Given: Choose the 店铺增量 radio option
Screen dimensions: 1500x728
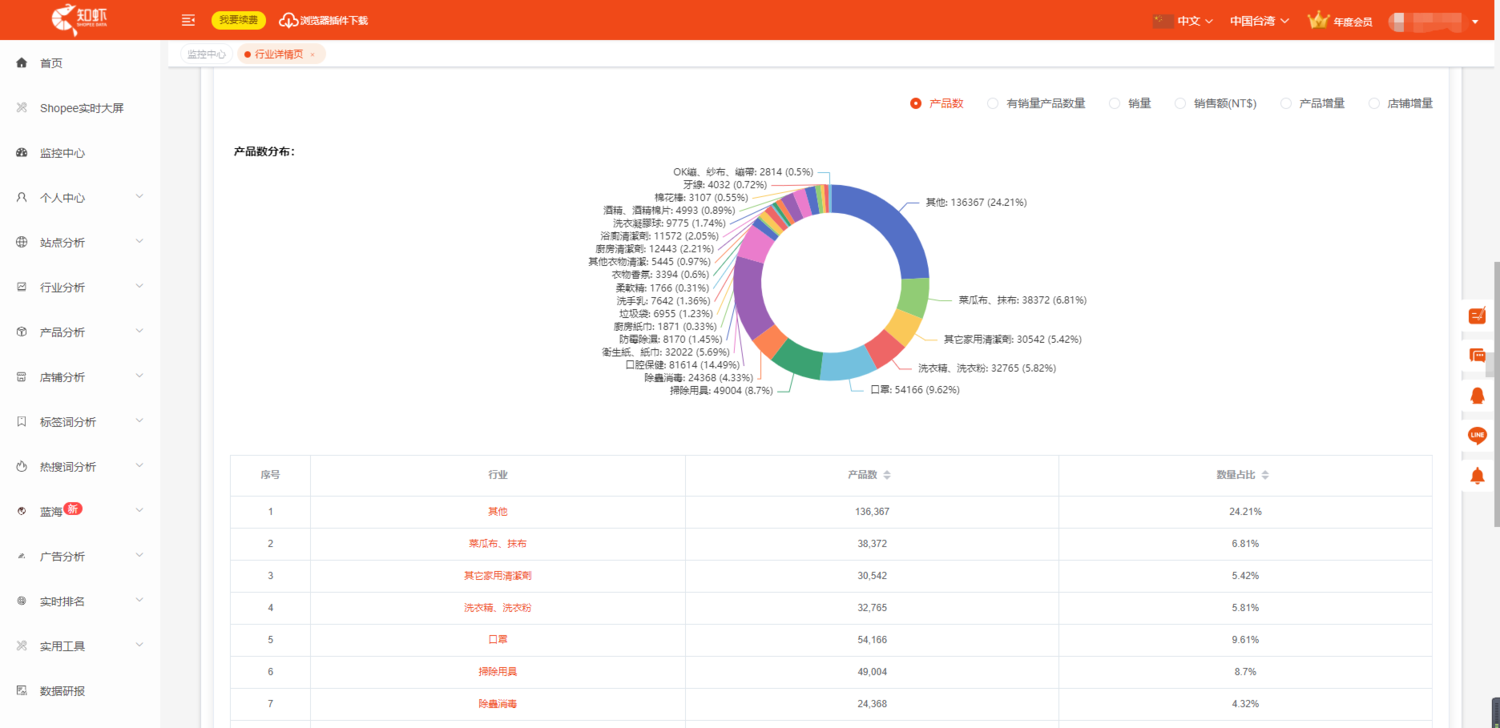Looking at the screenshot, I should coord(1374,103).
